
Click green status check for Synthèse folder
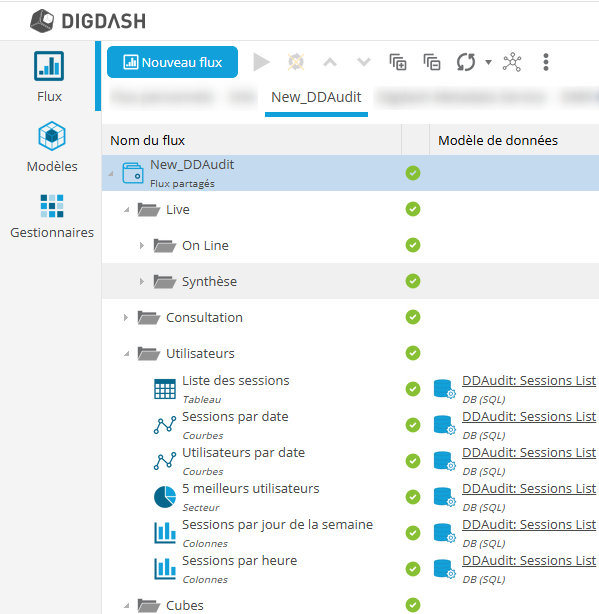pos(413,281)
